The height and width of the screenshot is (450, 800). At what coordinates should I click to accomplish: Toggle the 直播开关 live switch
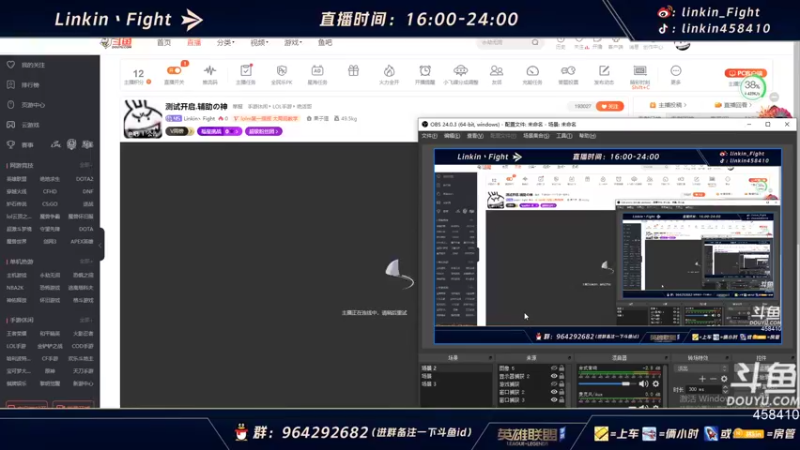click(174, 70)
